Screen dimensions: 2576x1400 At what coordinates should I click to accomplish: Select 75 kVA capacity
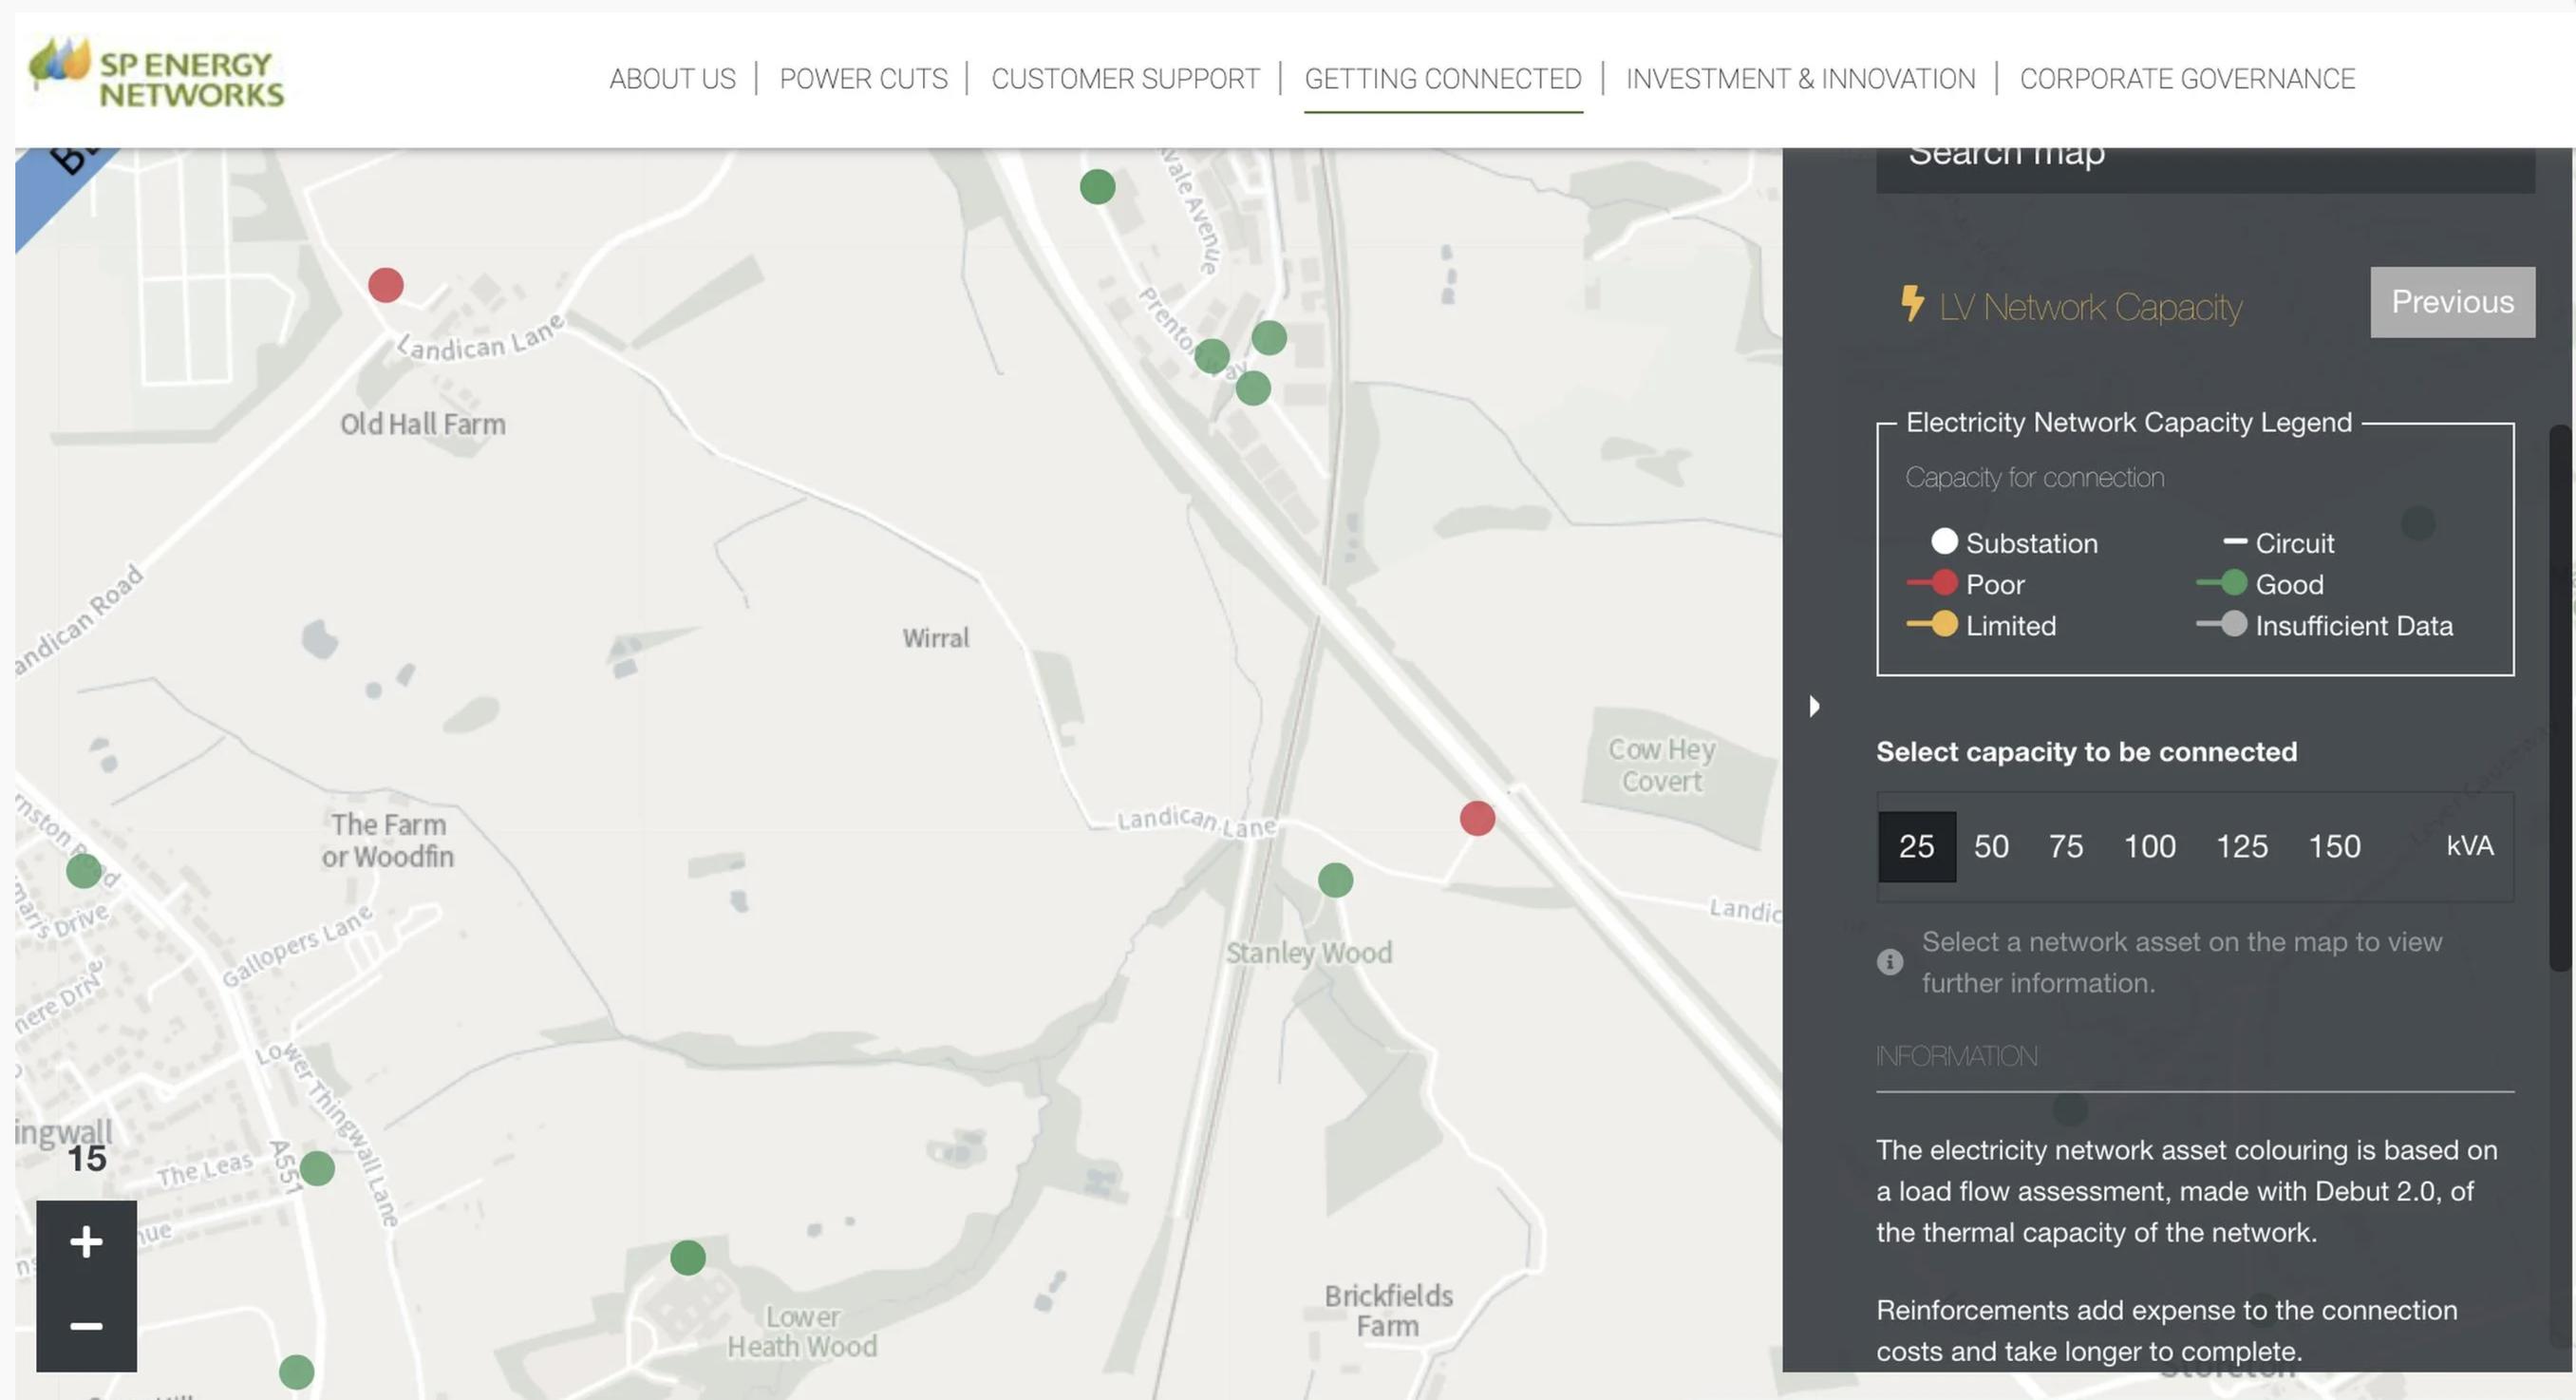coord(2065,846)
